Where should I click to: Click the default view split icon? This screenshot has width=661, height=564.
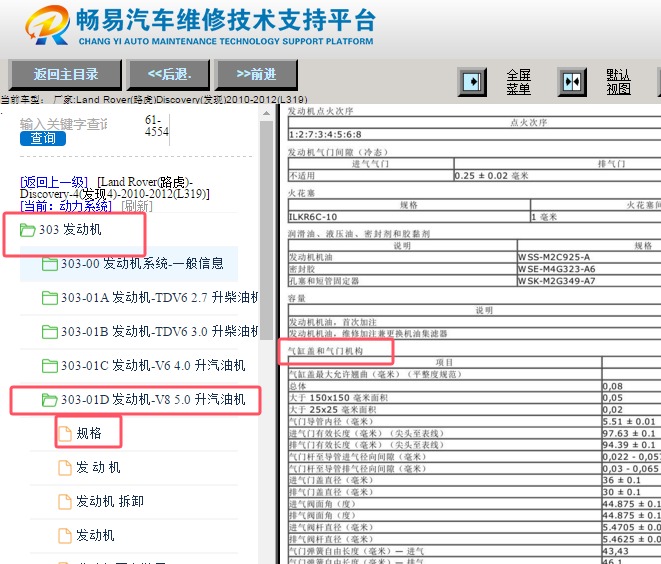(x=572, y=81)
